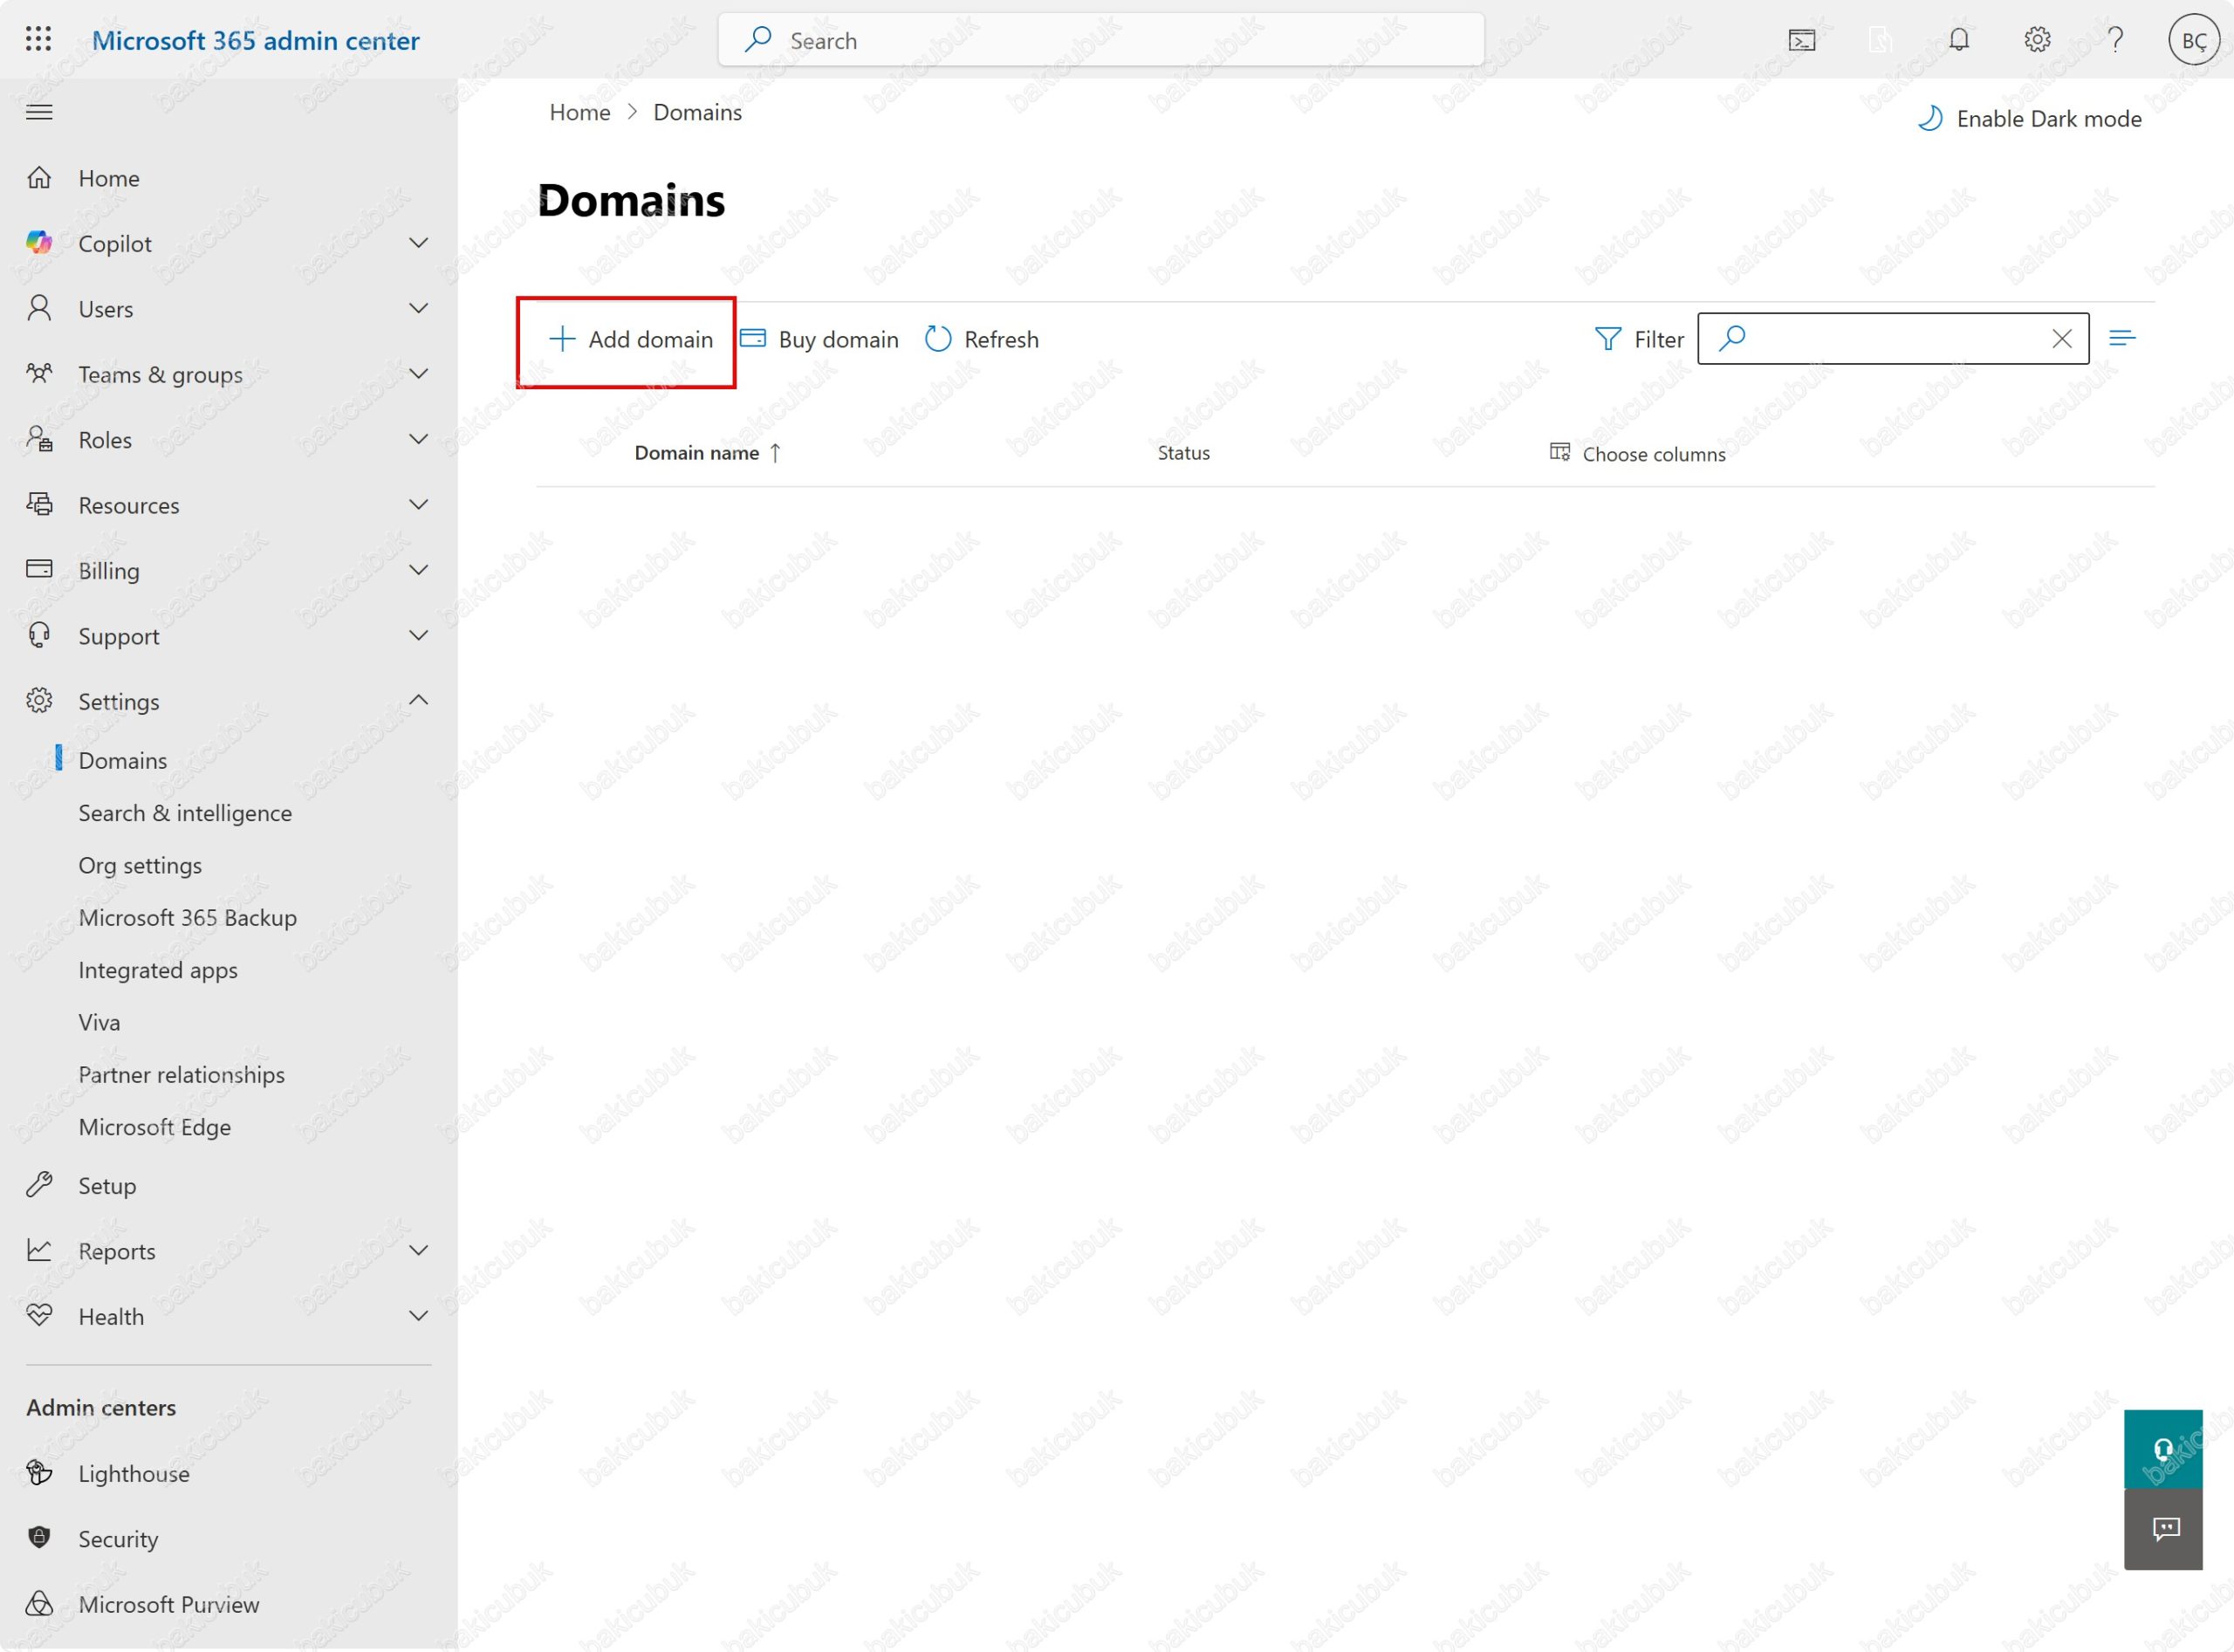Collapse the navigation menu hamburger icon

39,112
